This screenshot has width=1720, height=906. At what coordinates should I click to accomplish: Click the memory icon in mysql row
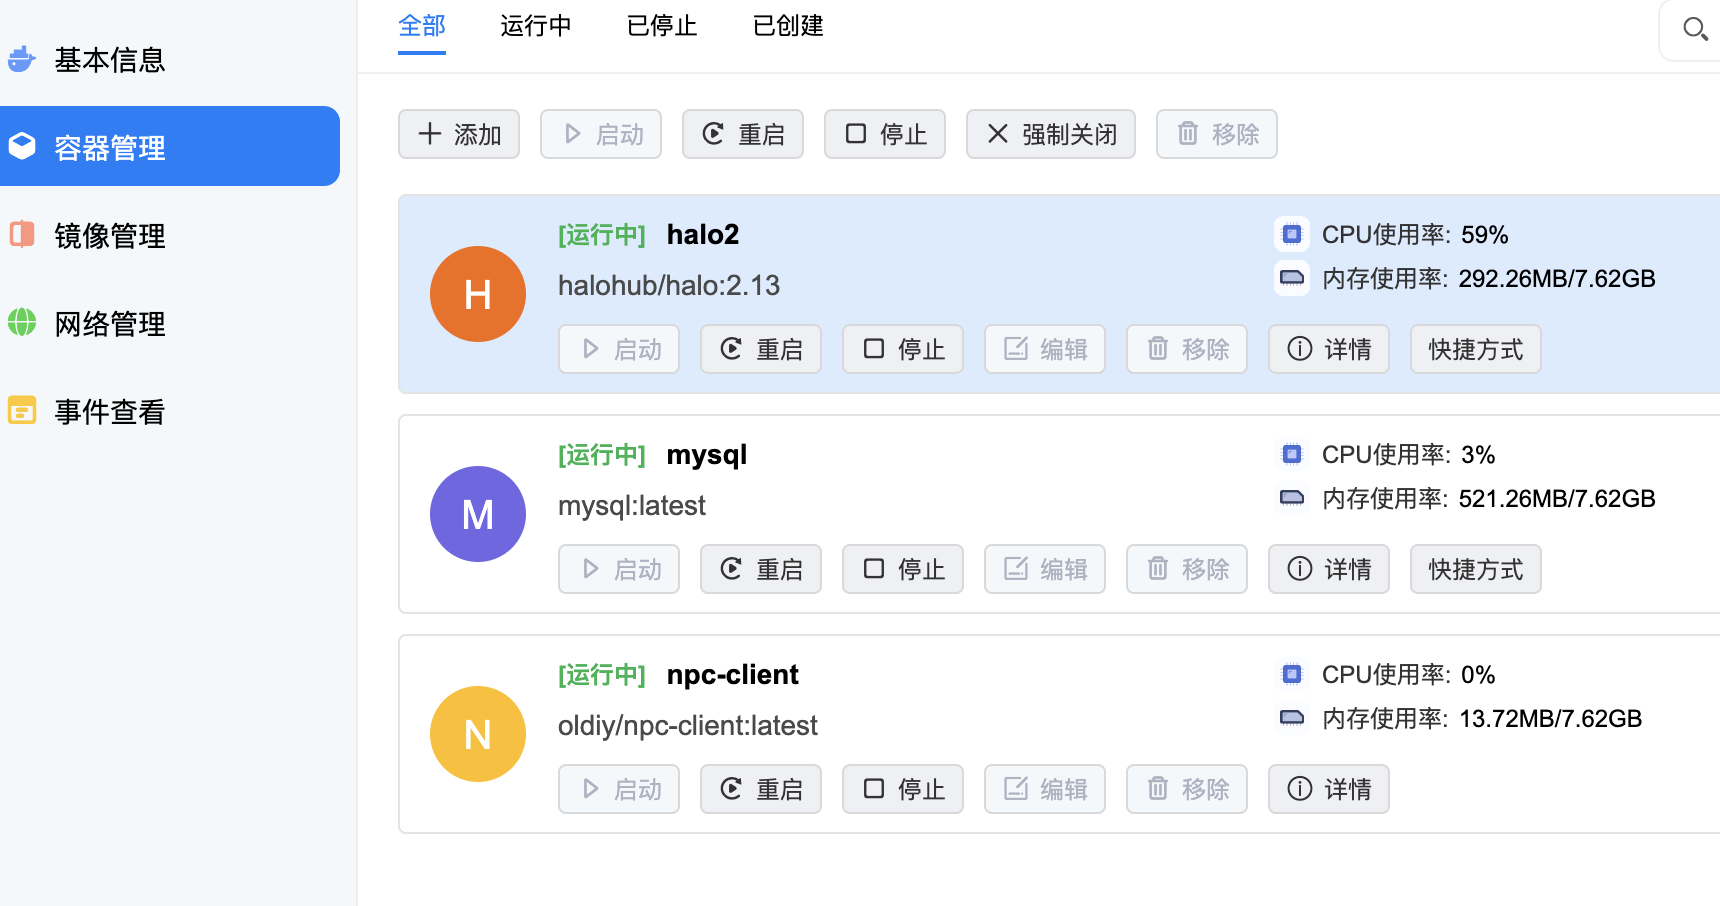(1292, 498)
